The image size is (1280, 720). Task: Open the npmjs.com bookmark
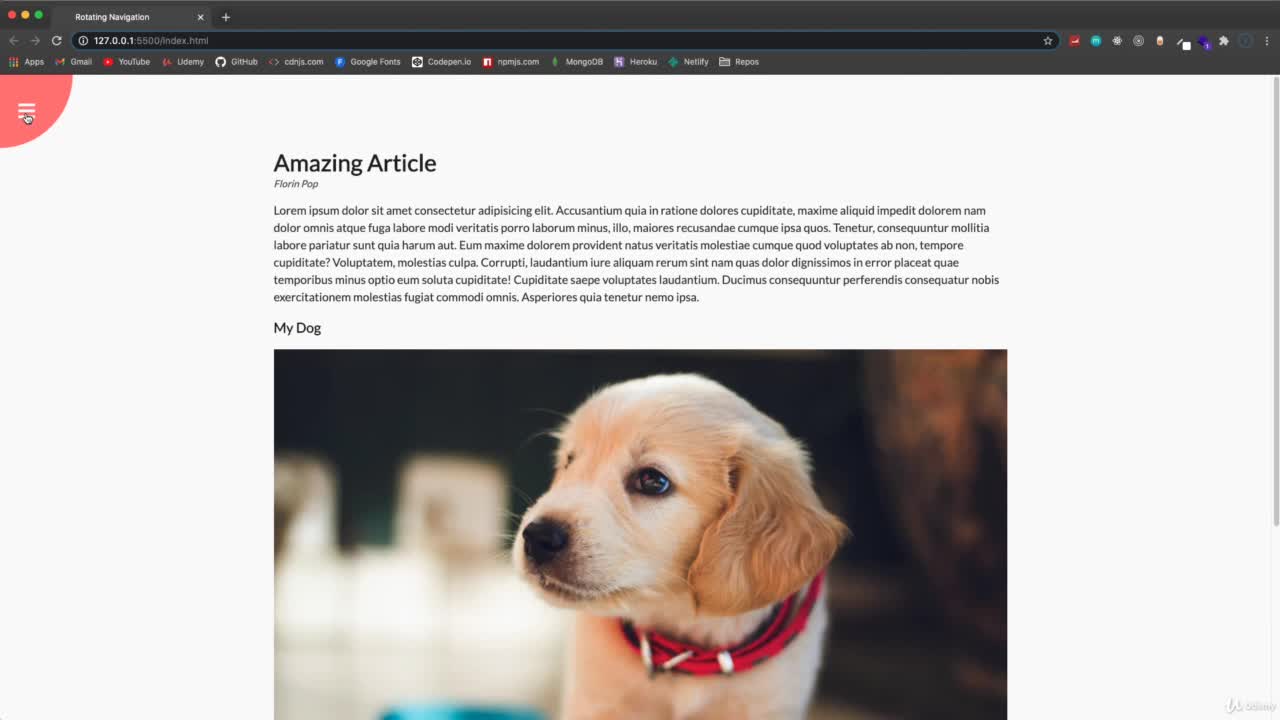click(x=511, y=62)
